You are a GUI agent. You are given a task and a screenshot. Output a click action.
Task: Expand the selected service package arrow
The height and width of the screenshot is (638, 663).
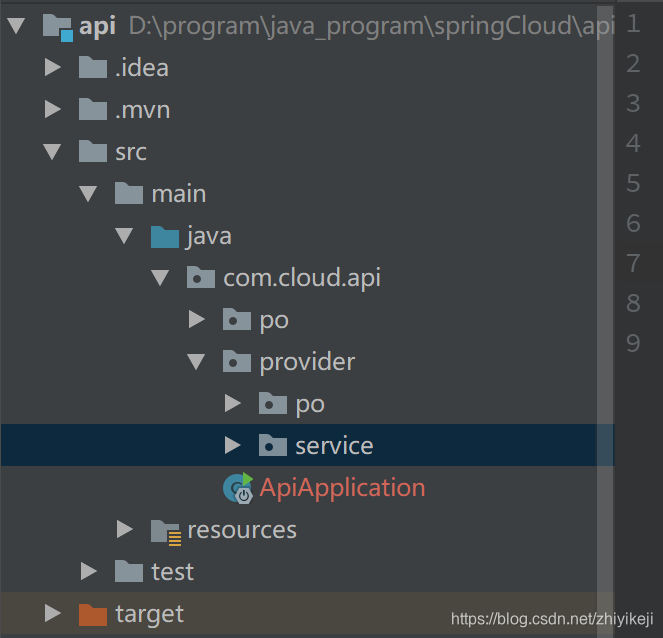pos(233,445)
